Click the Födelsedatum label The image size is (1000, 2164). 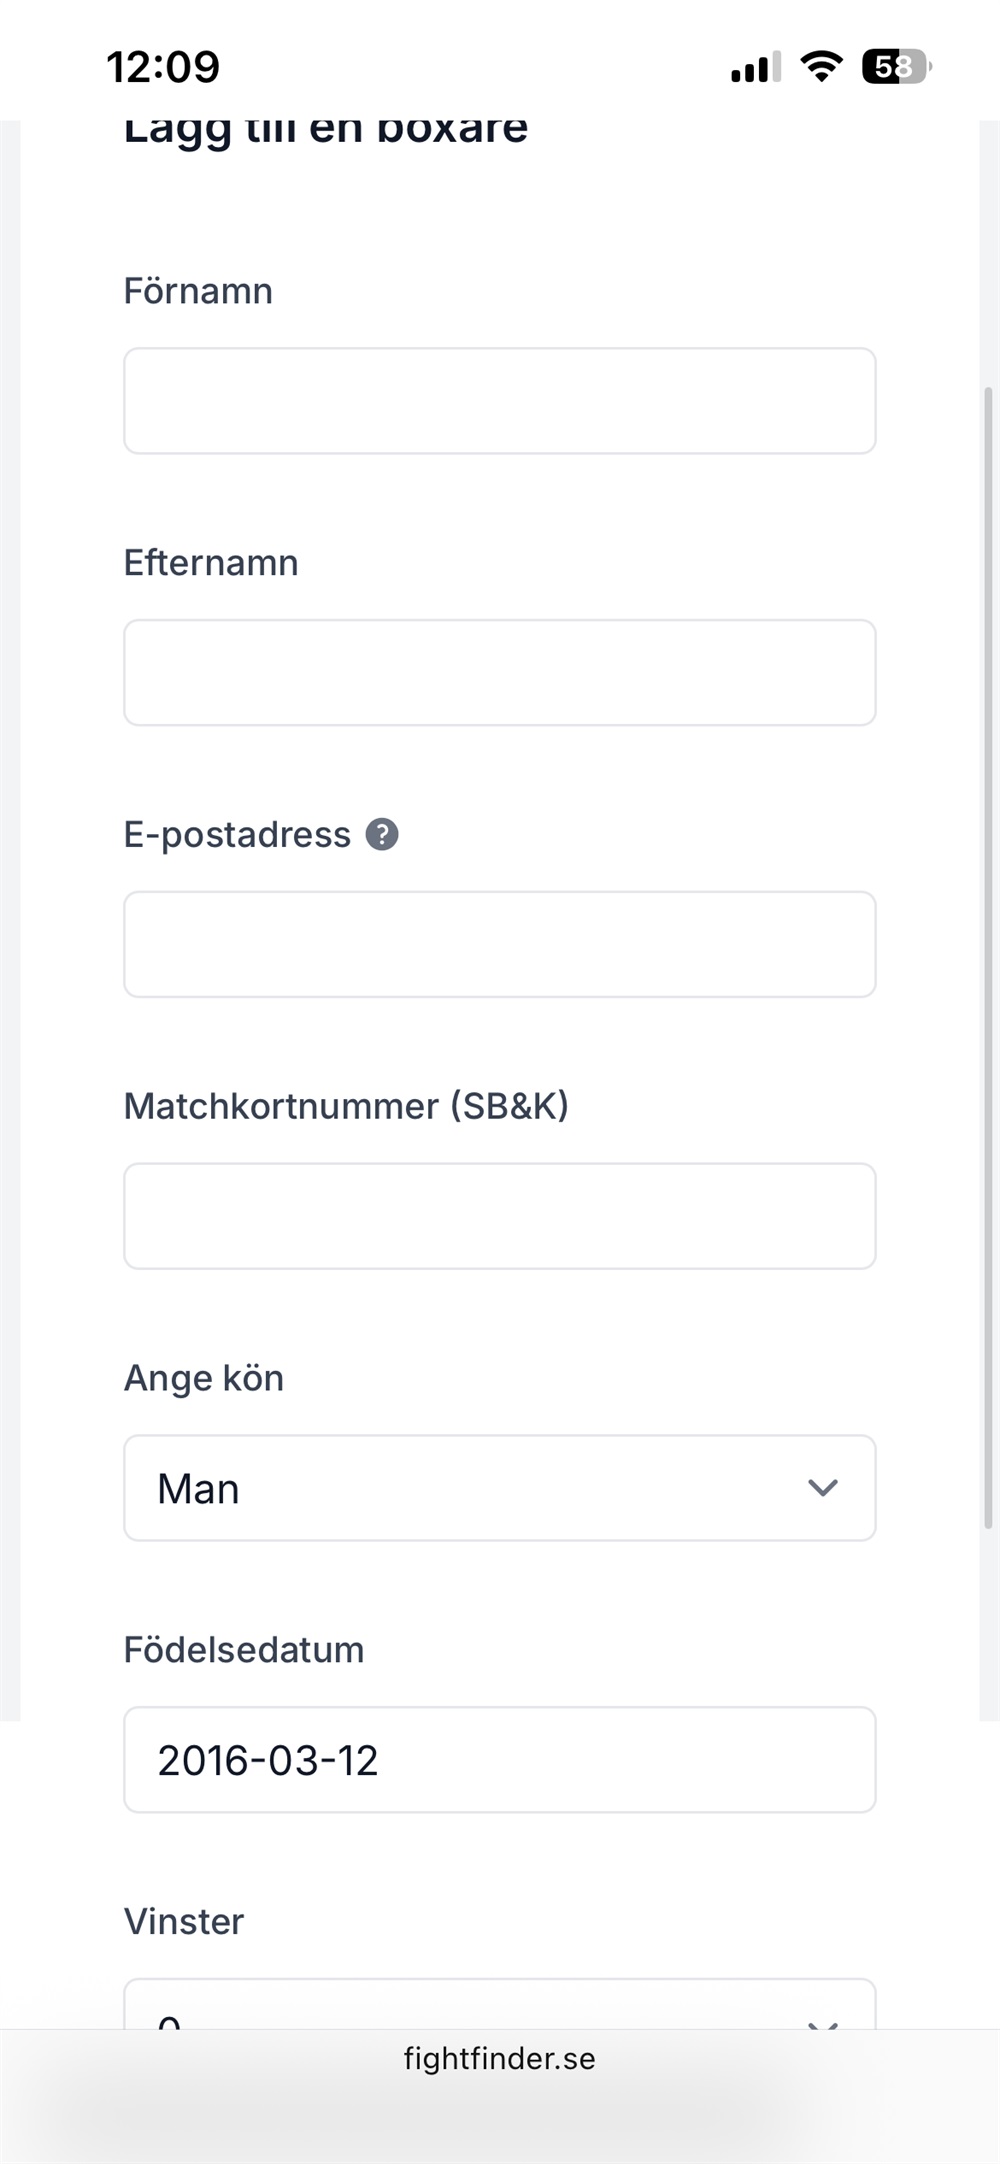click(244, 1650)
